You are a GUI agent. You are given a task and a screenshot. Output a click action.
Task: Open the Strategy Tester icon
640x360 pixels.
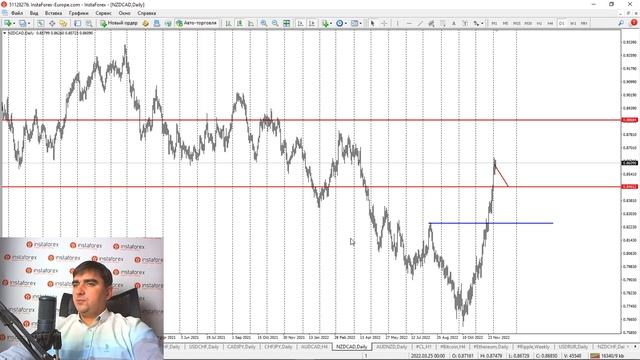[89, 23]
